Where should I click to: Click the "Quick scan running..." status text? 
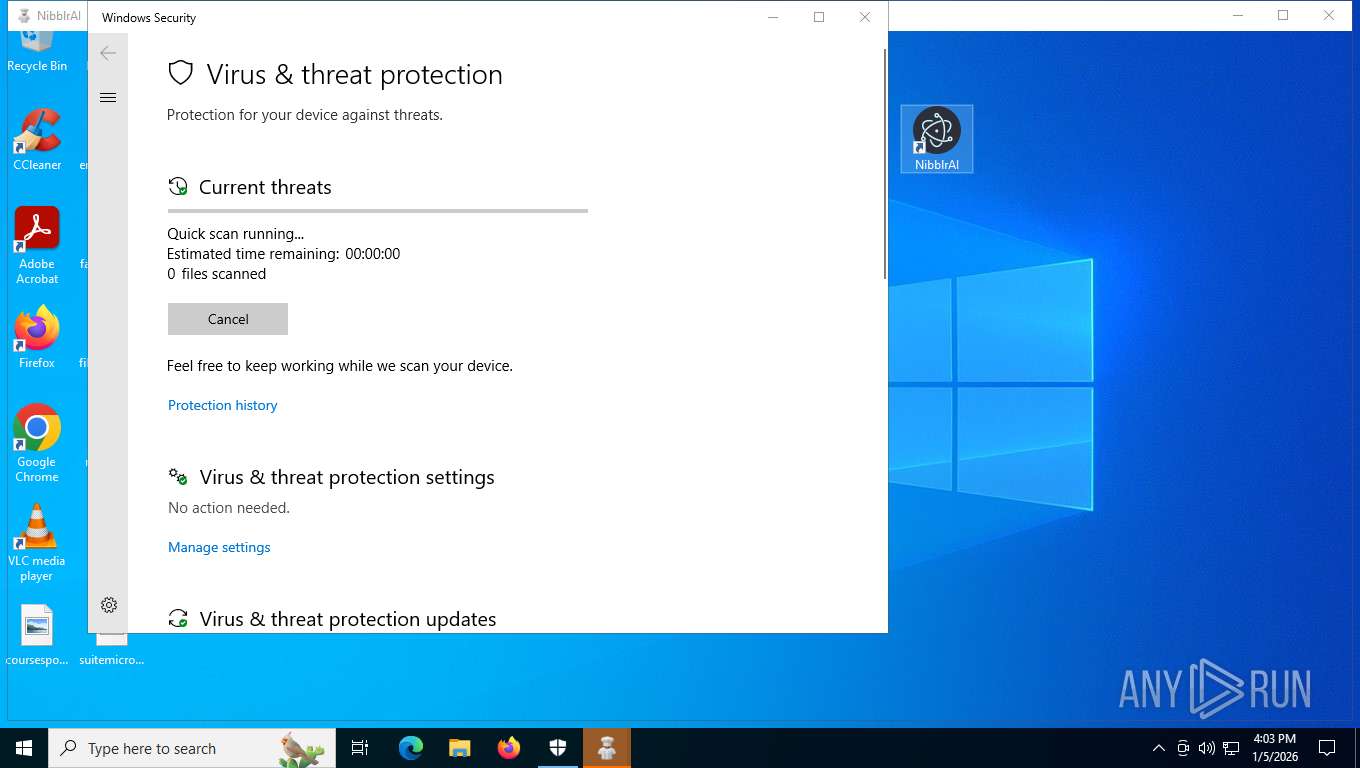click(x=235, y=234)
